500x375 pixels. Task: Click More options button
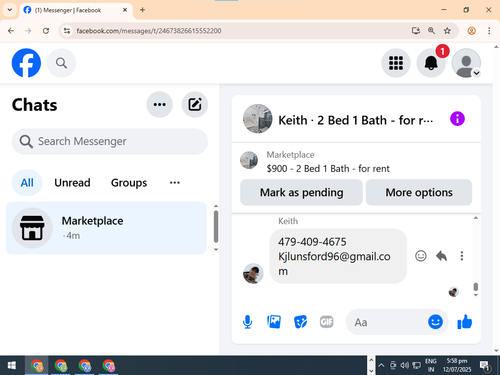pos(419,192)
